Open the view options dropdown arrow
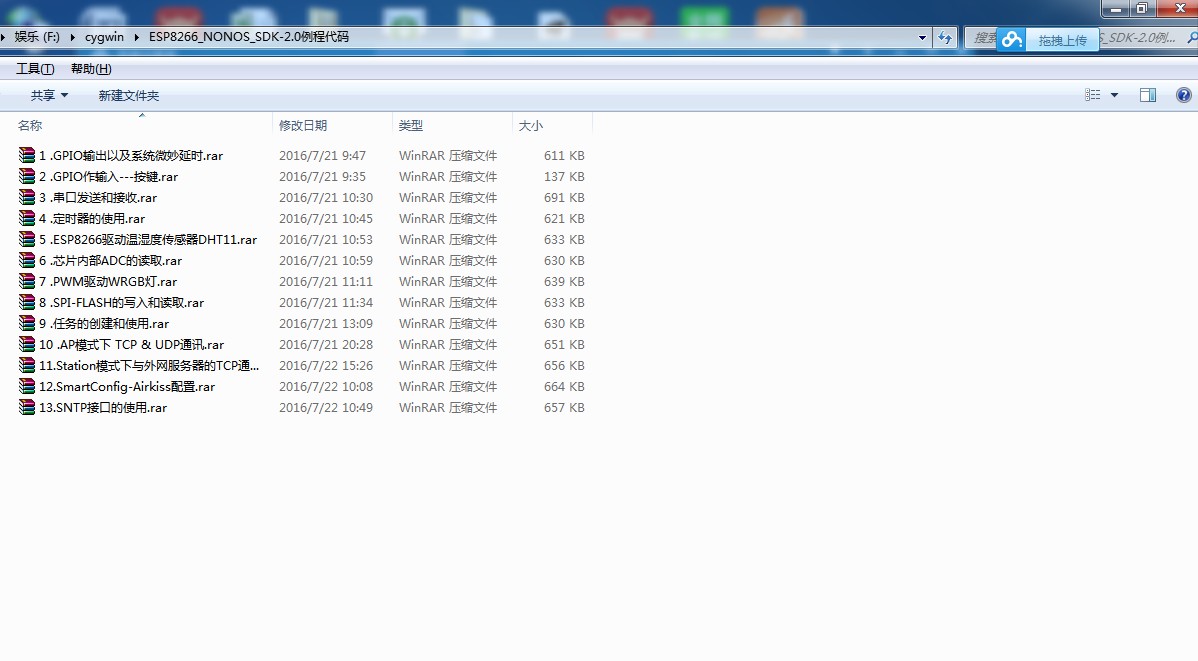Viewport: 1198px width, 661px height. click(1114, 95)
